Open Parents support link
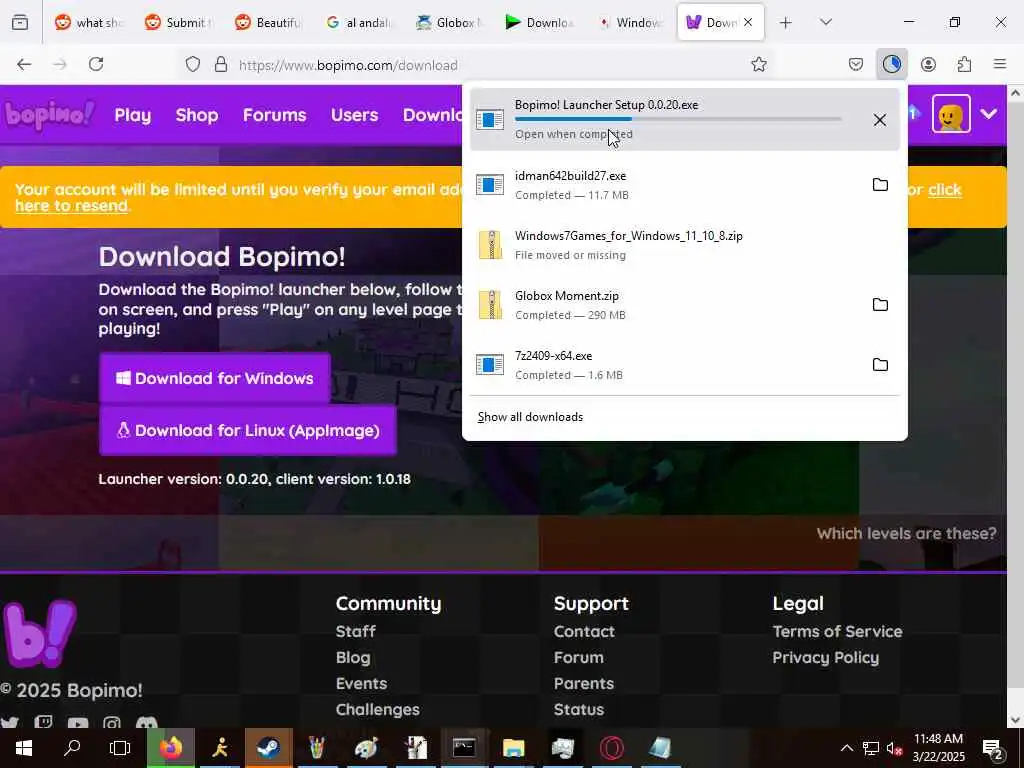 [584, 684]
